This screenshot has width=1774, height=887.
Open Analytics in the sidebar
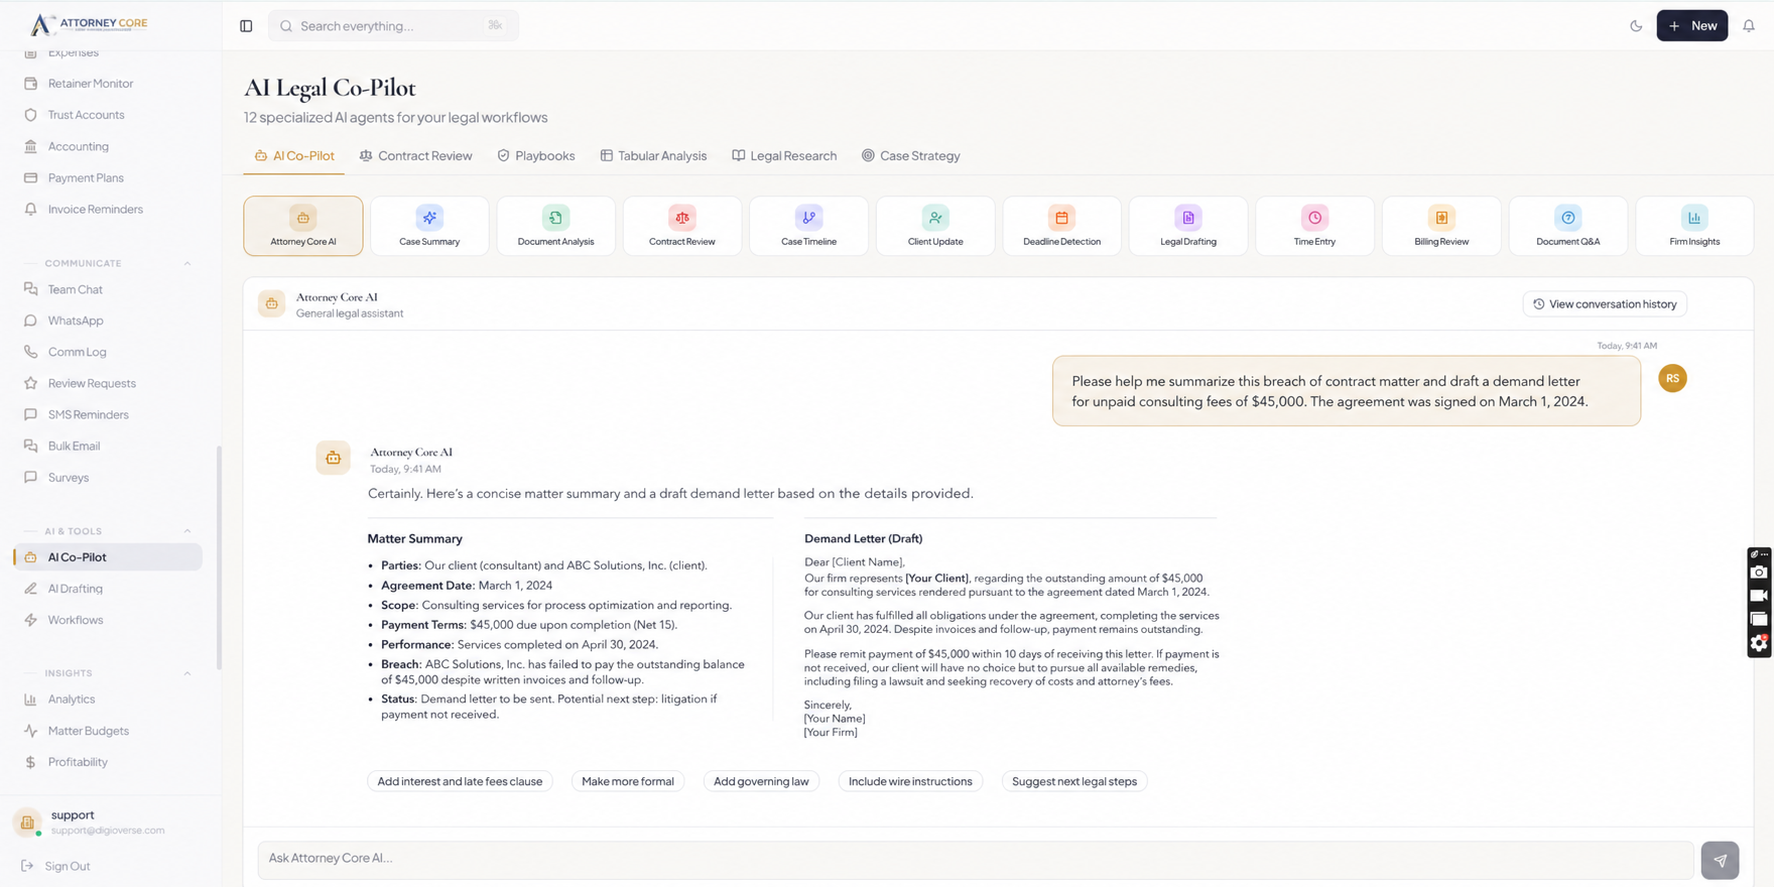110,700
